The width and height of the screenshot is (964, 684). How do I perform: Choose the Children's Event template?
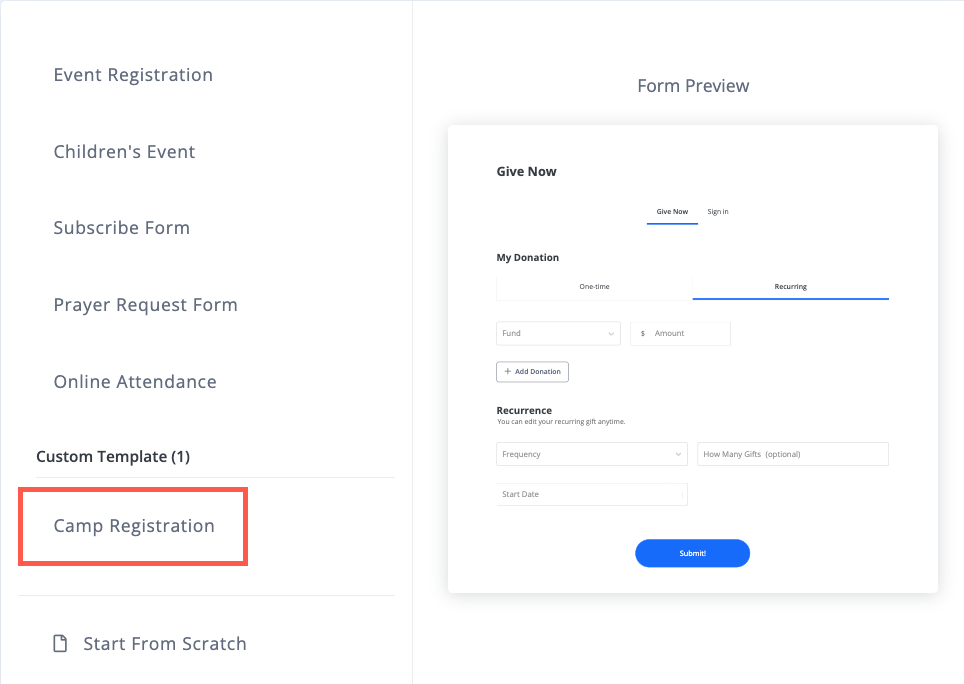point(124,152)
